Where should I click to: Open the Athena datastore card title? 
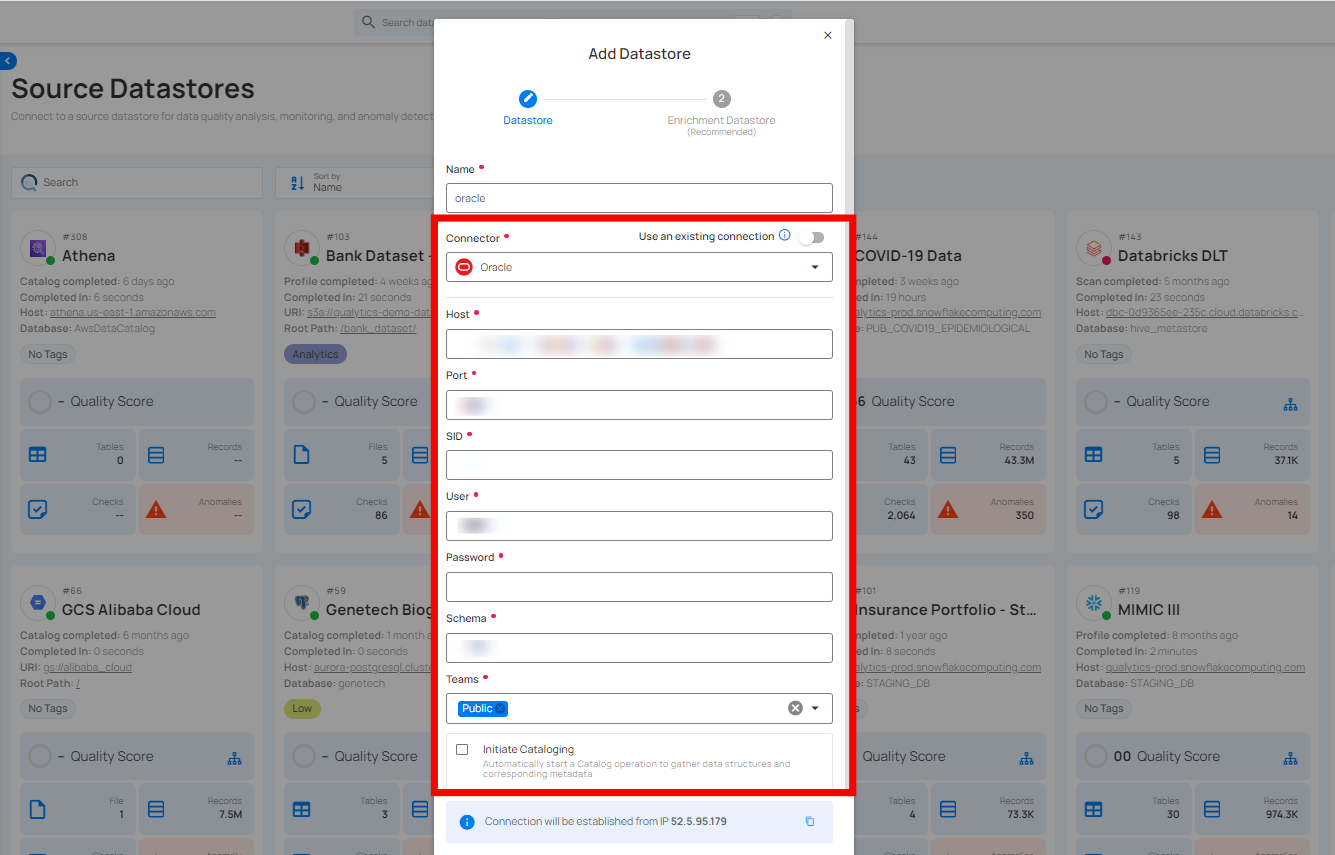click(x=88, y=256)
